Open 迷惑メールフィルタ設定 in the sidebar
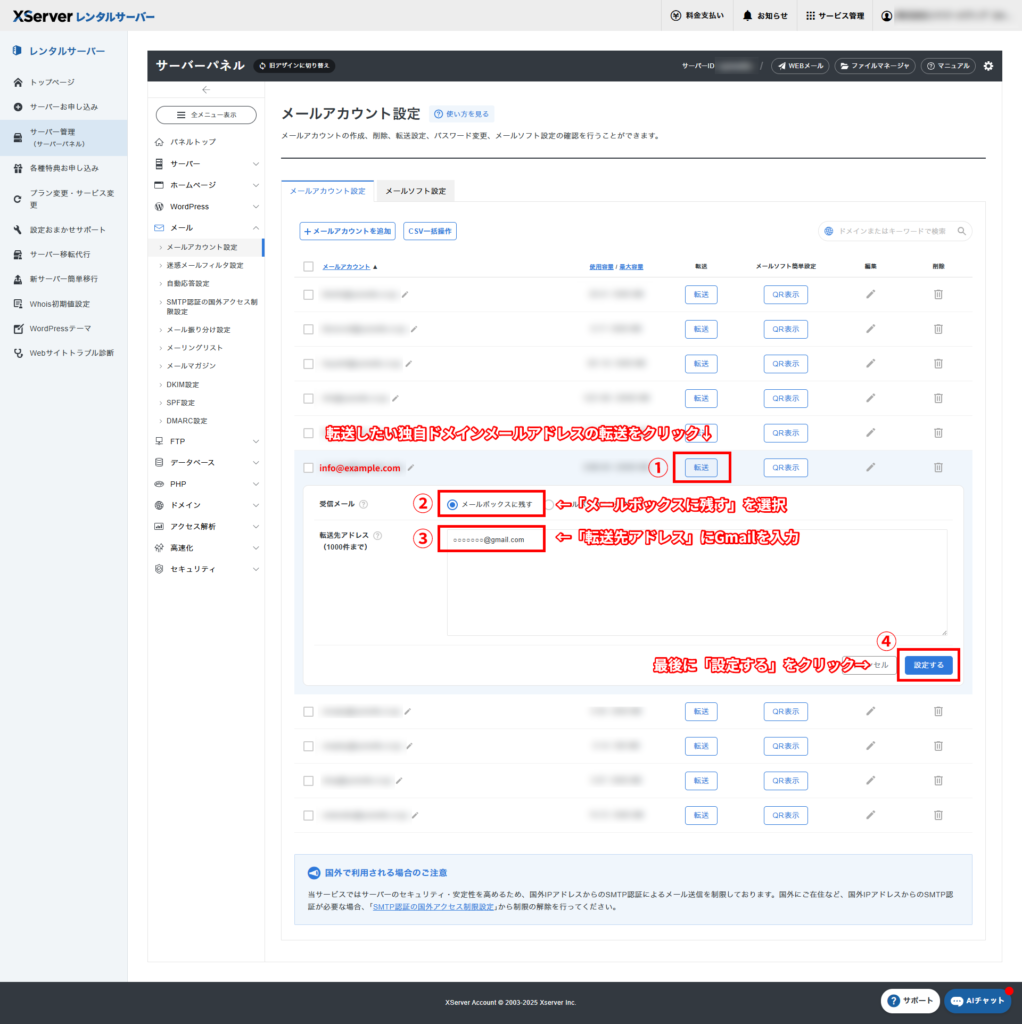The width and height of the screenshot is (1022, 1024). coord(204,265)
